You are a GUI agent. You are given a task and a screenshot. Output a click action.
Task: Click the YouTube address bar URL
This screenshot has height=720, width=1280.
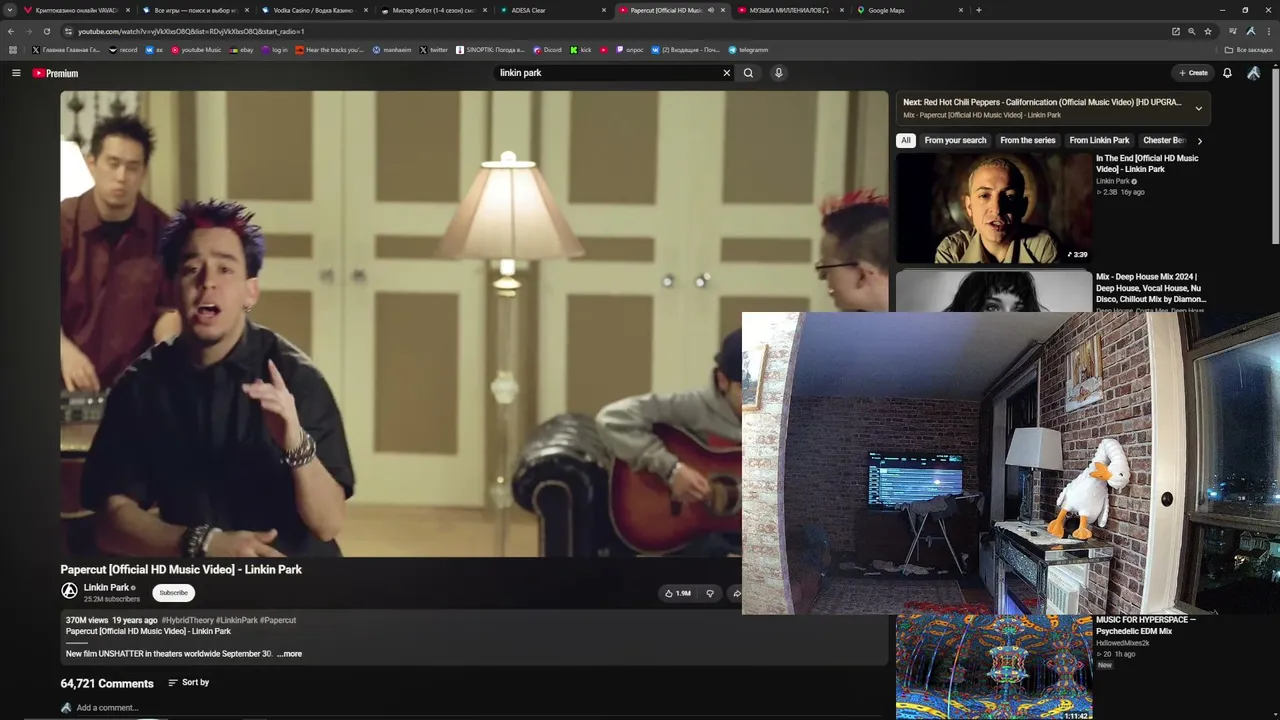click(x=191, y=31)
